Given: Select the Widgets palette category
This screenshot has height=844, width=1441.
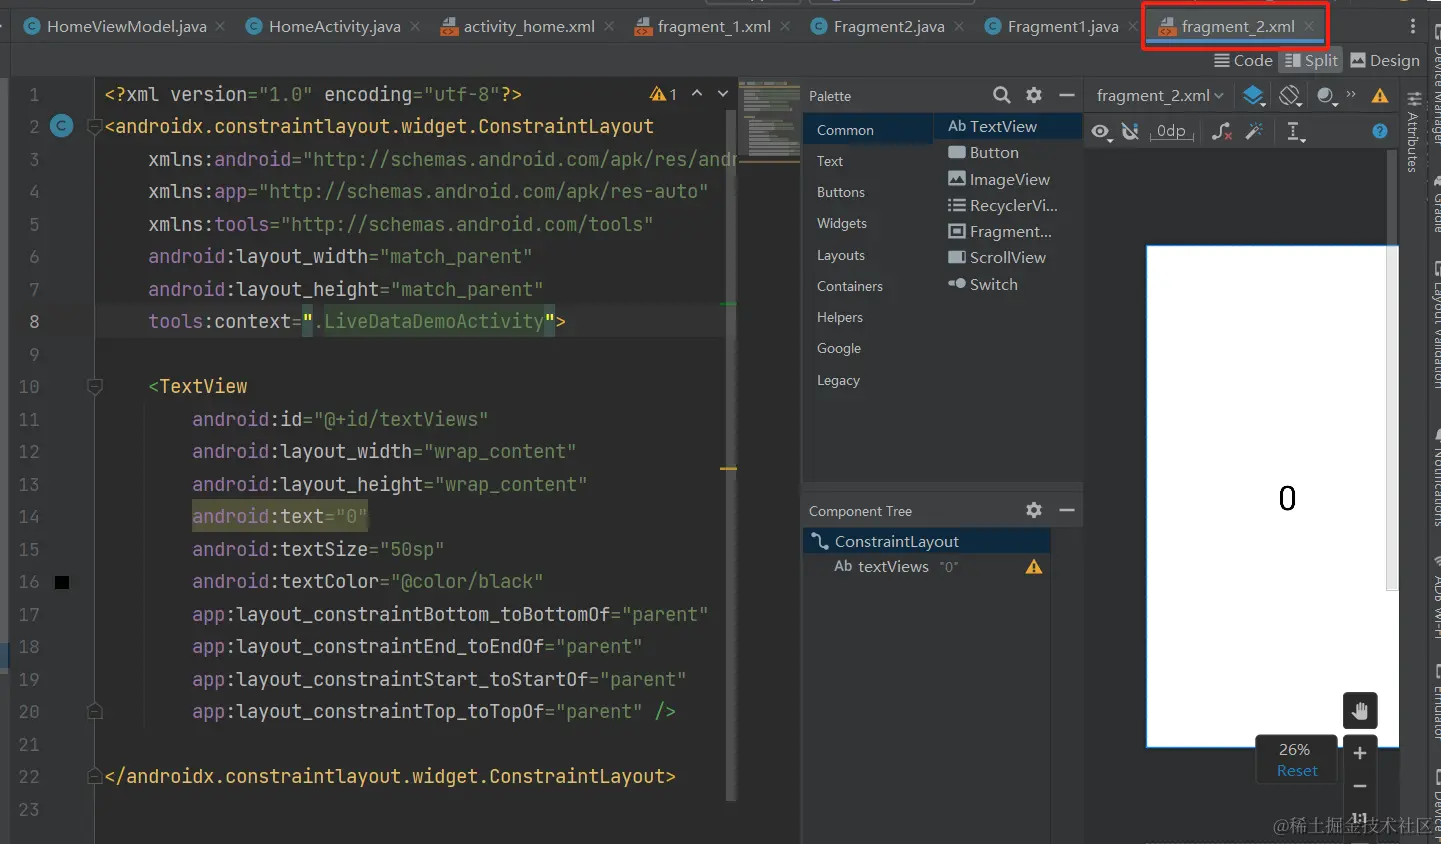Looking at the screenshot, I should point(868,223).
